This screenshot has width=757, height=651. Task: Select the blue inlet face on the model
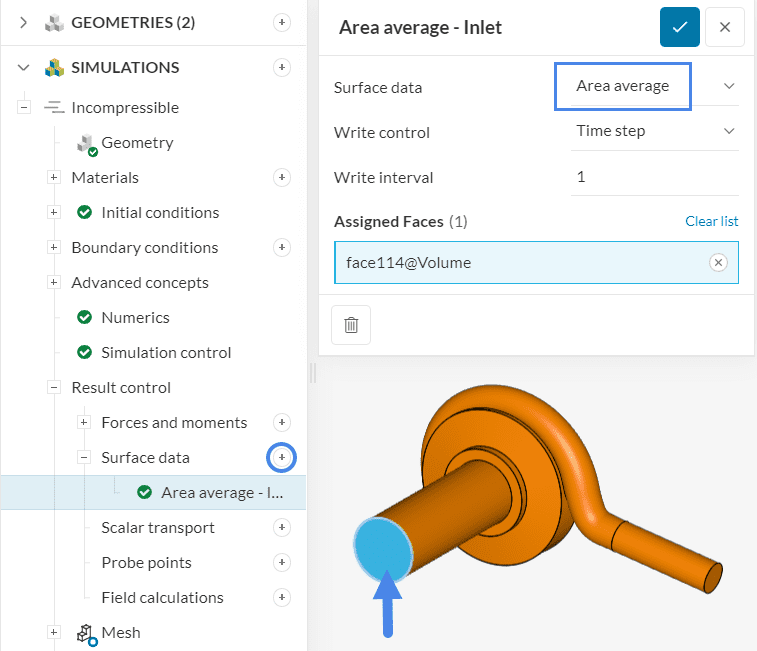tap(381, 550)
